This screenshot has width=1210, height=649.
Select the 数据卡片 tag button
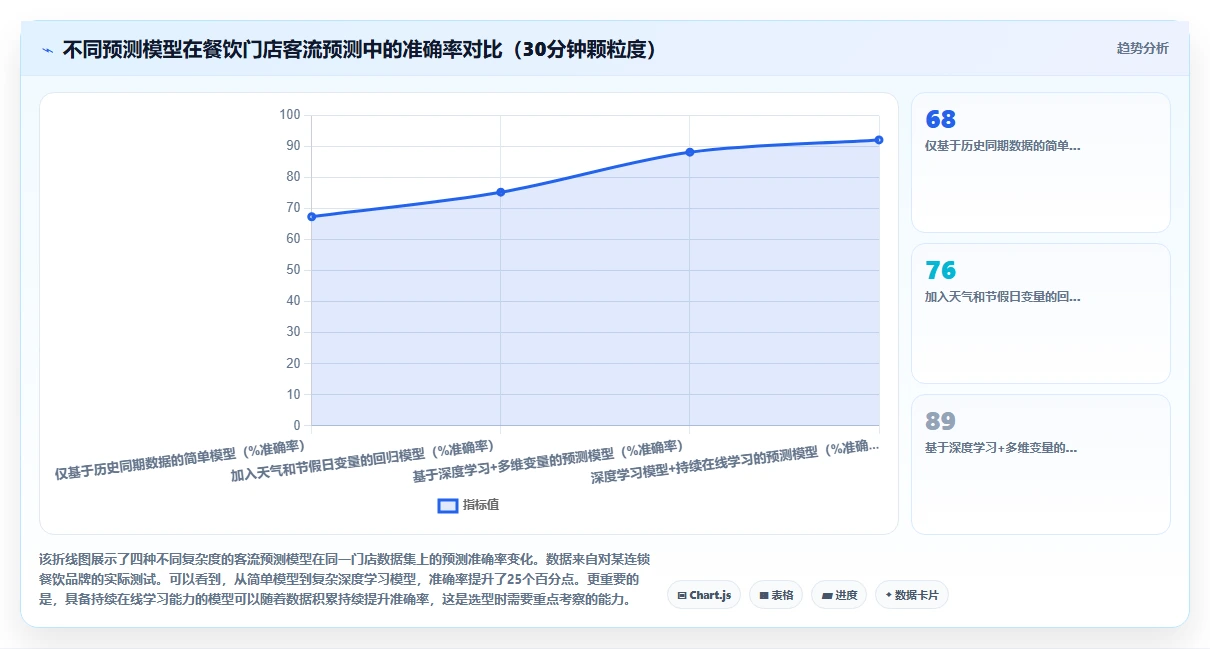911,595
